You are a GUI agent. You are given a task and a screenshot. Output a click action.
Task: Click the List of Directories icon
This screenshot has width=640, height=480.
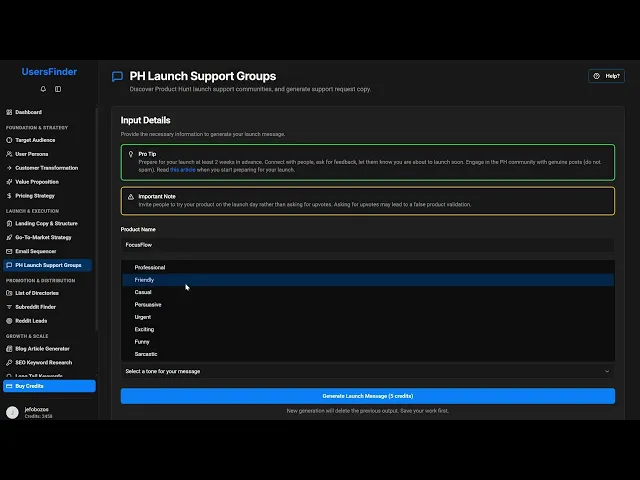click(x=9, y=293)
